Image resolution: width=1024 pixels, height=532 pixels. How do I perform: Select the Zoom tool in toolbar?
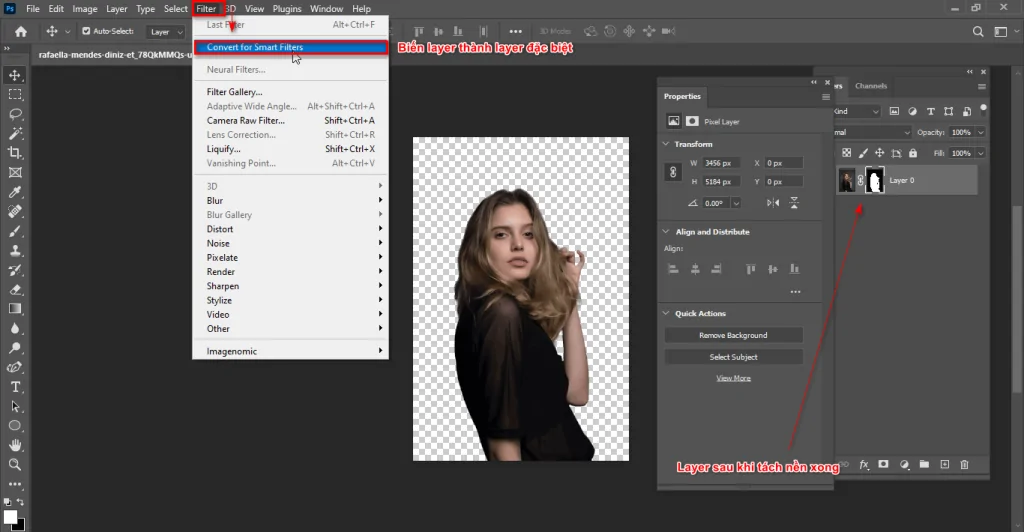coord(15,465)
